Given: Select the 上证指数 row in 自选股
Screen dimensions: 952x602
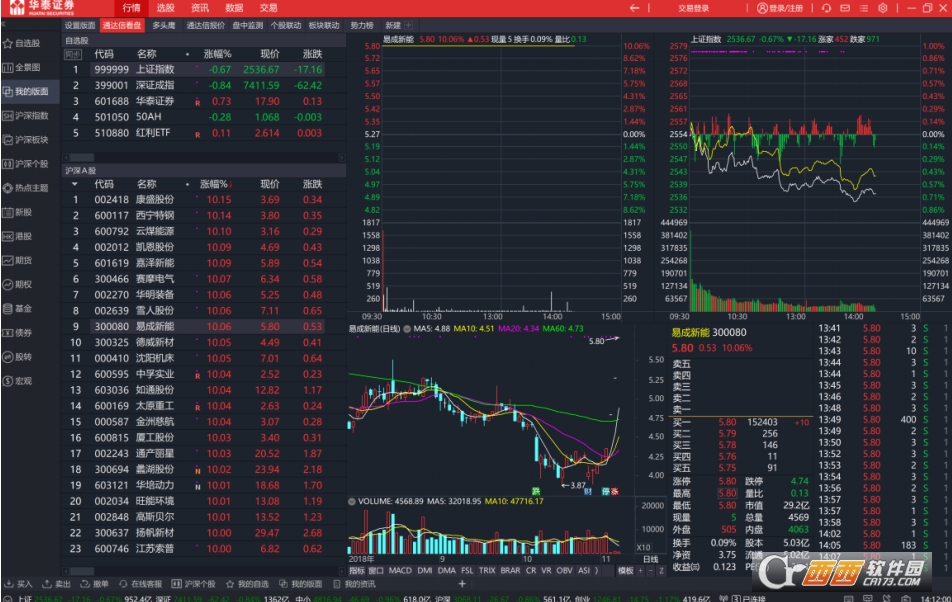Looking at the screenshot, I should pyautogui.click(x=194, y=70).
